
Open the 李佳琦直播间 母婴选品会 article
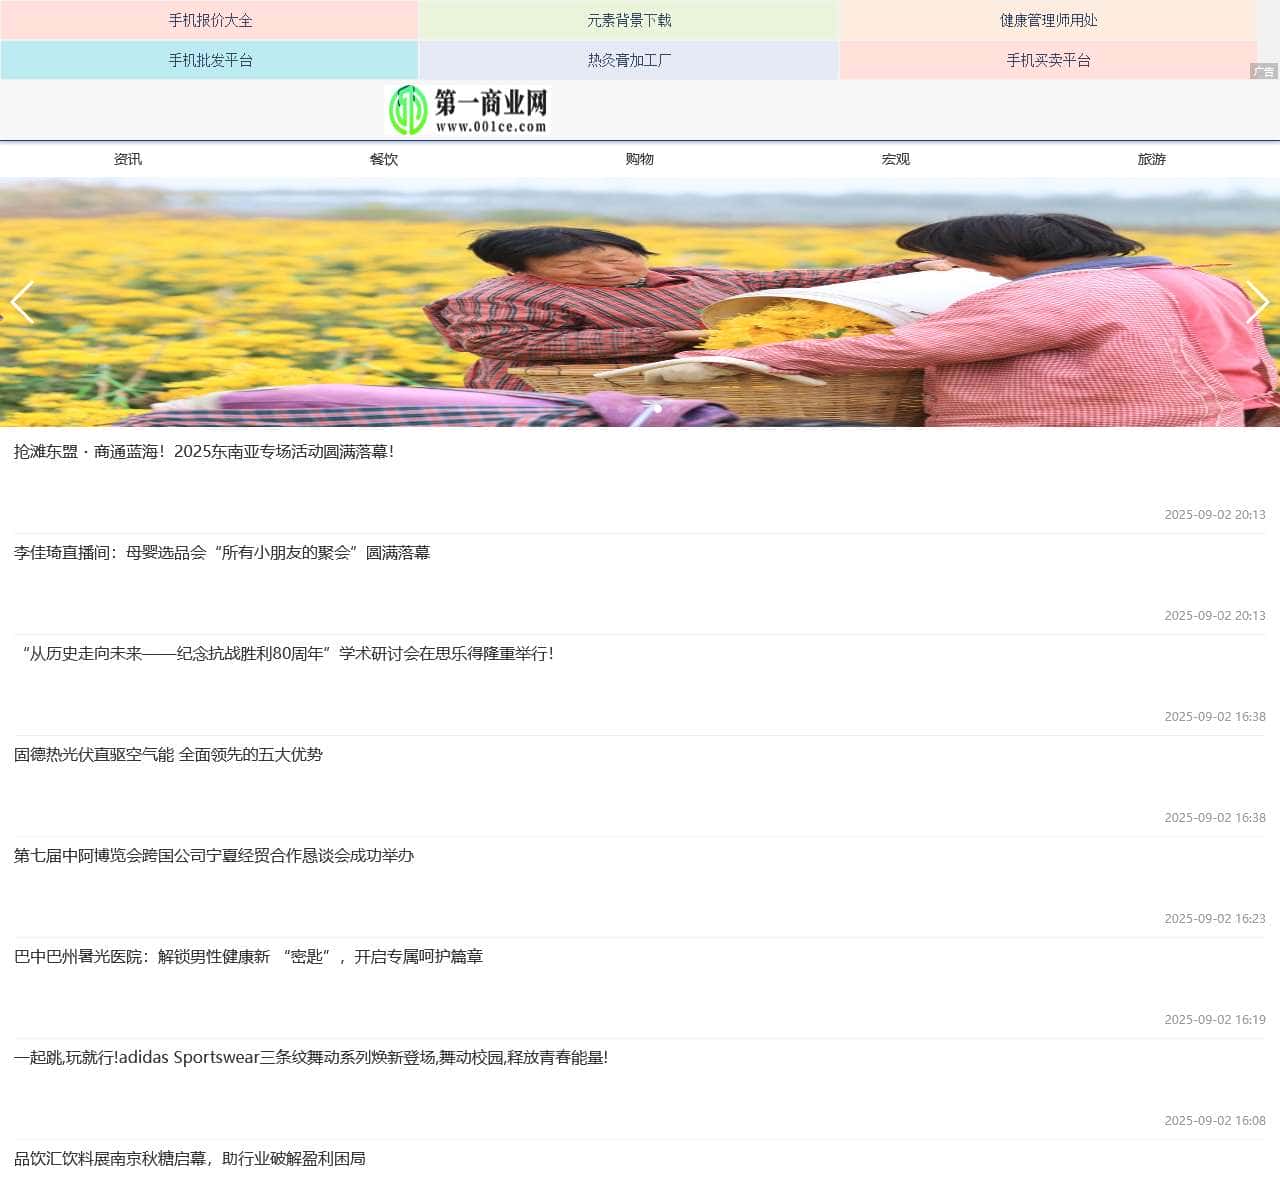[x=222, y=553]
